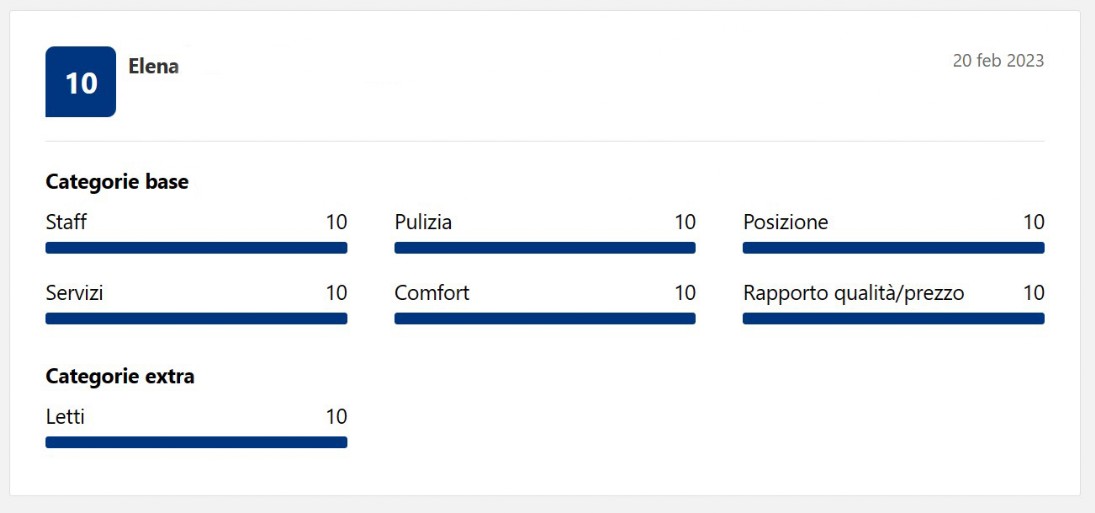Click the Comfort category label

[x=432, y=293]
